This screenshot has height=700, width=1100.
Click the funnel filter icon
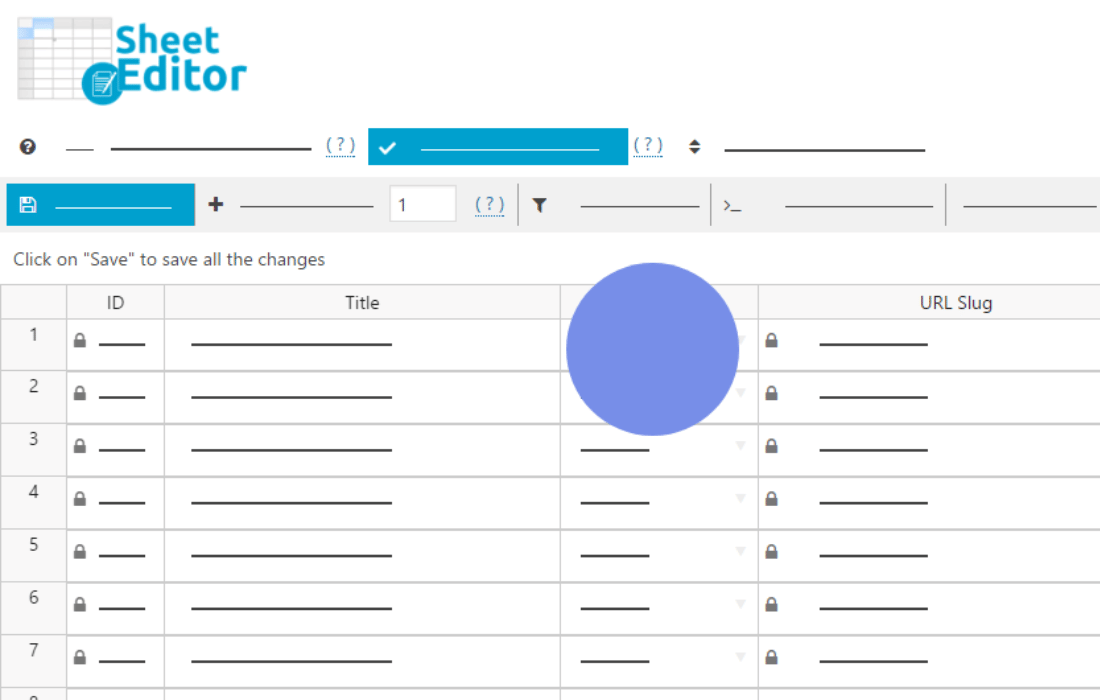pos(540,205)
